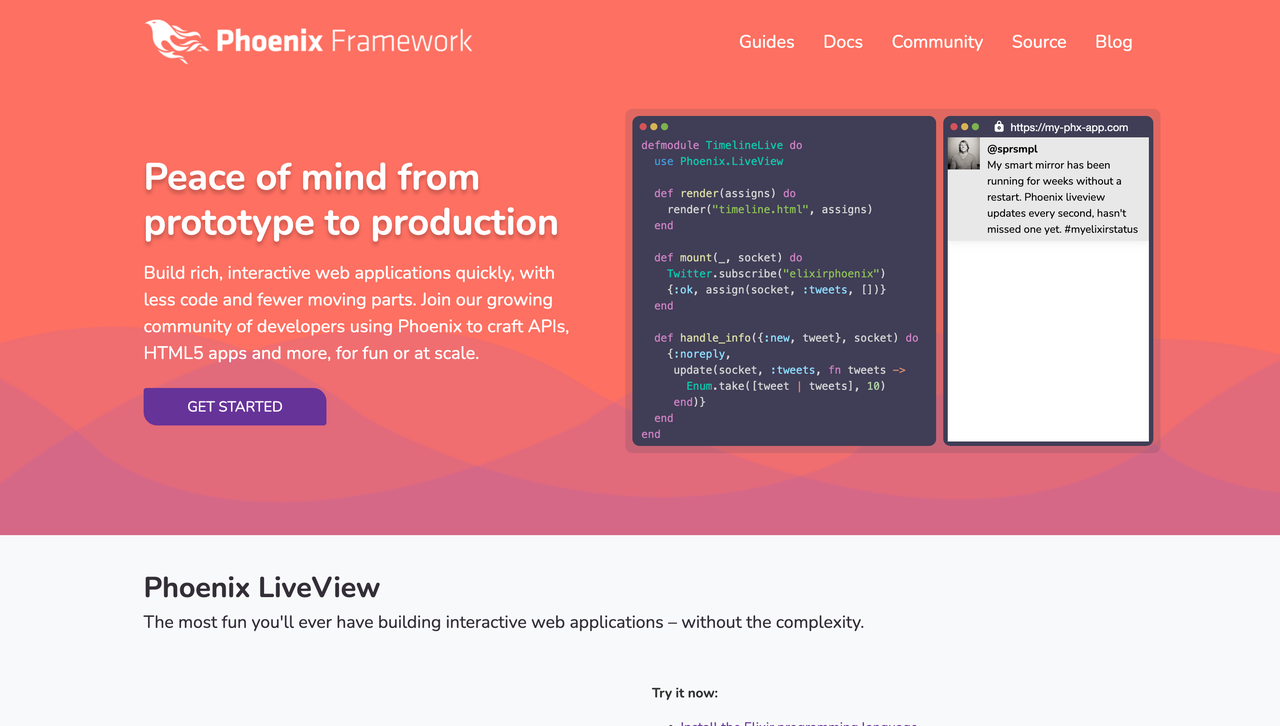Screen dimensions: 1280x726
Task: Click the https://my-phx-app.com address bar
Action: click(x=1068, y=126)
